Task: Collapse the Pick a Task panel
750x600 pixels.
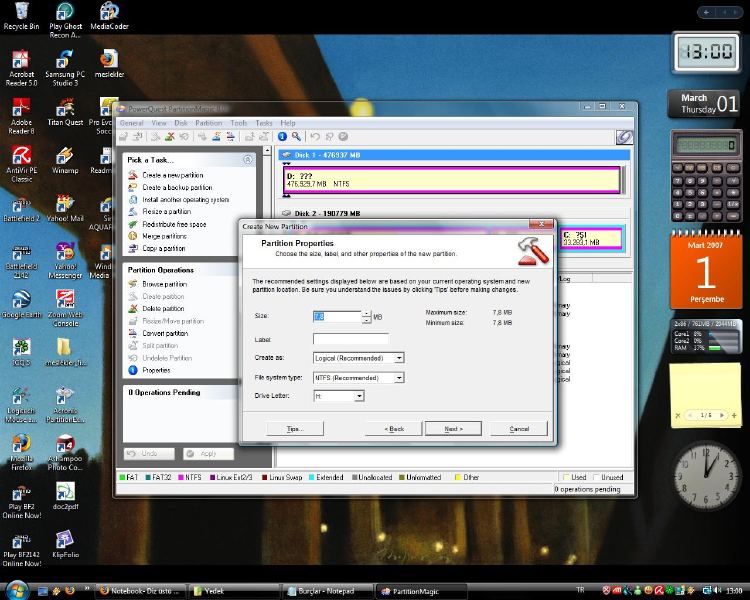Action: 248,160
